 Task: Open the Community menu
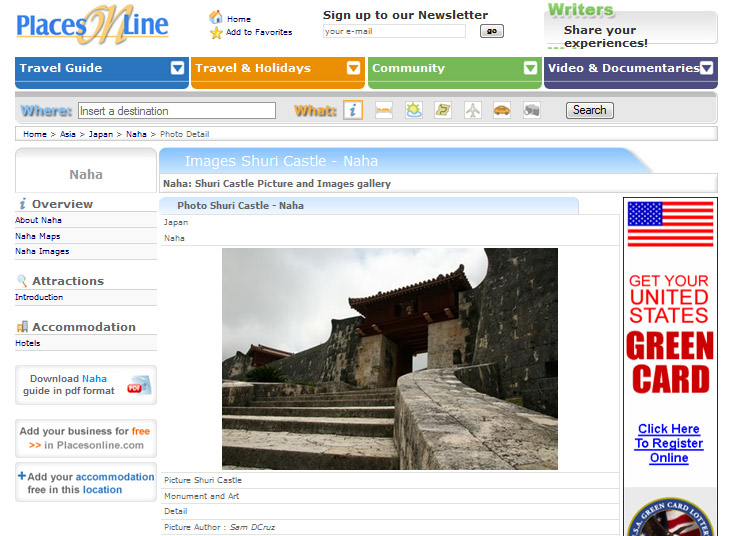(455, 73)
